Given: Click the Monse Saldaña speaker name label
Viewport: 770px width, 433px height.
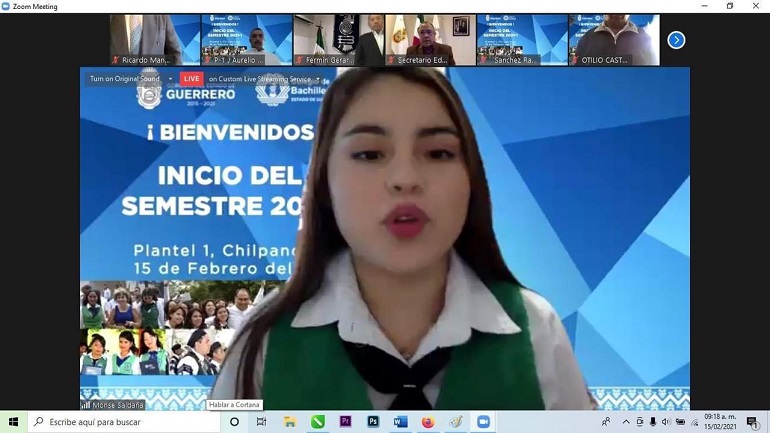Looking at the screenshot, I should click(x=118, y=405).
